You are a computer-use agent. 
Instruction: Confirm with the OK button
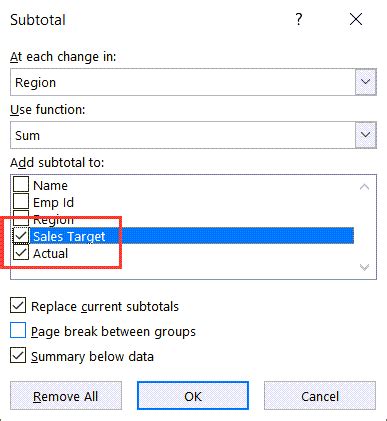(193, 396)
